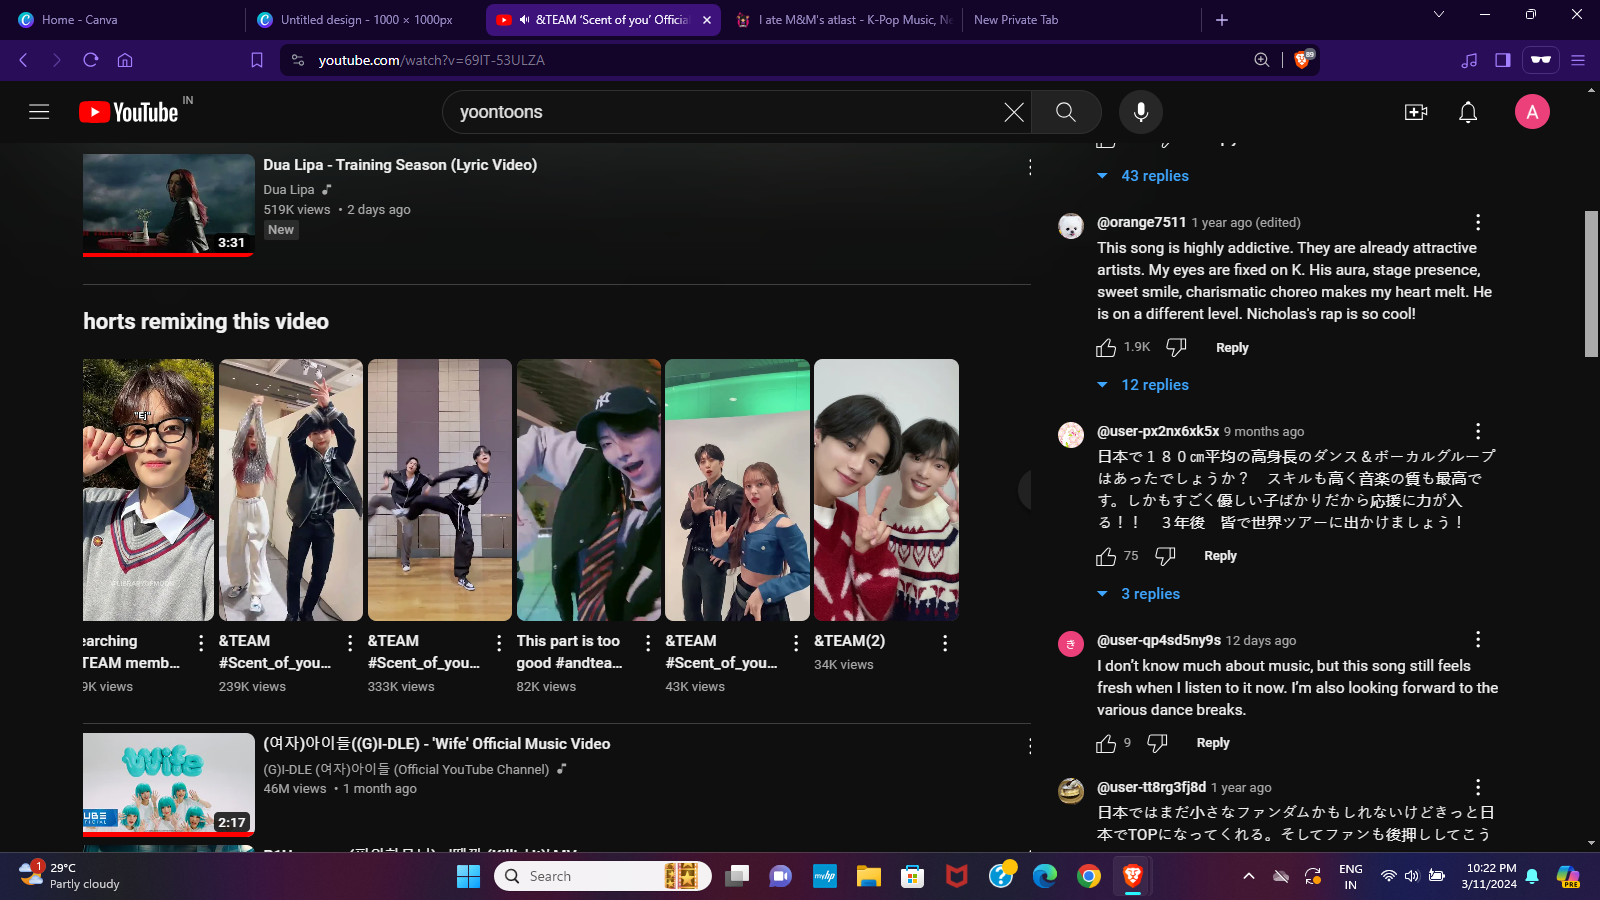Open the Create video icon

1416,112
